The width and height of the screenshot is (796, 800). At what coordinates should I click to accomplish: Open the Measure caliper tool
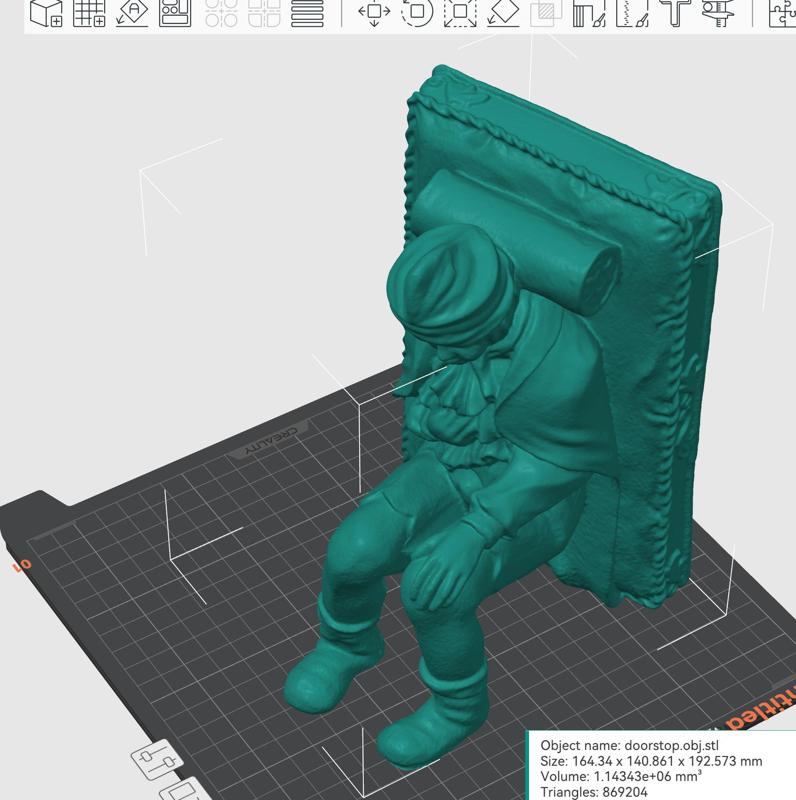coord(718,13)
